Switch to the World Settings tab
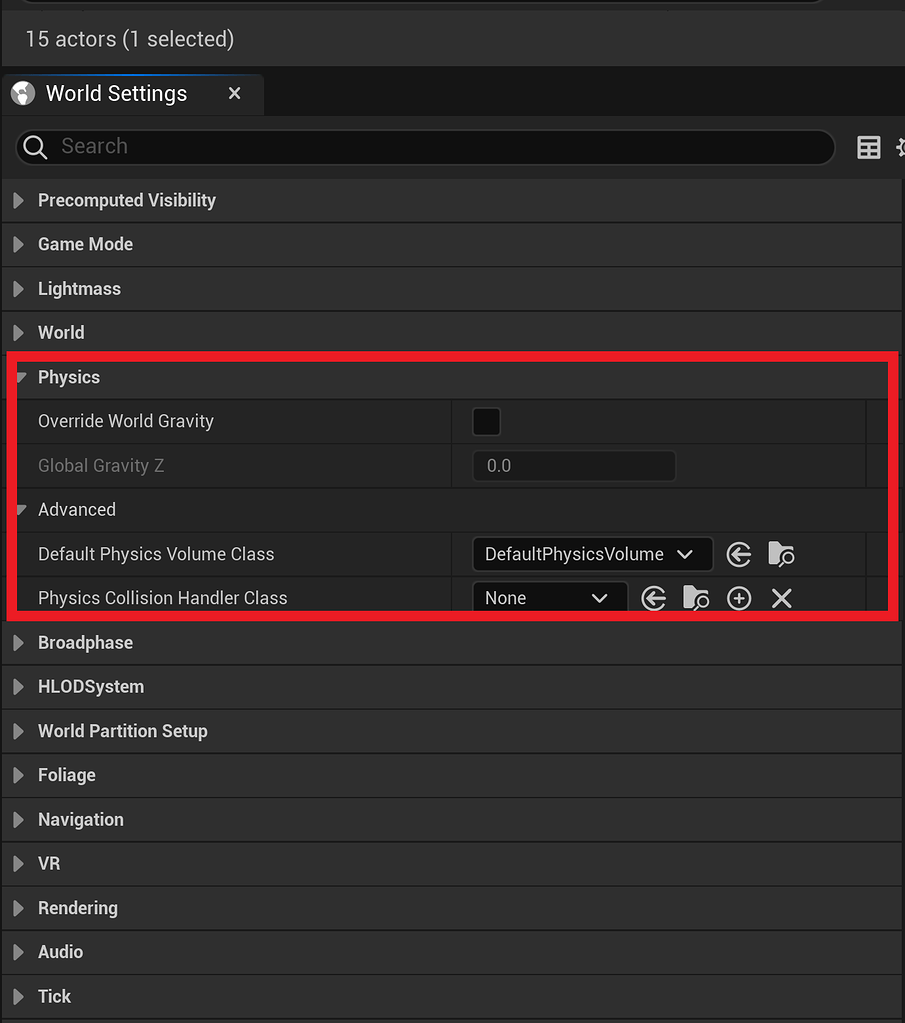This screenshot has height=1023, width=905. click(x=115, y=93)
